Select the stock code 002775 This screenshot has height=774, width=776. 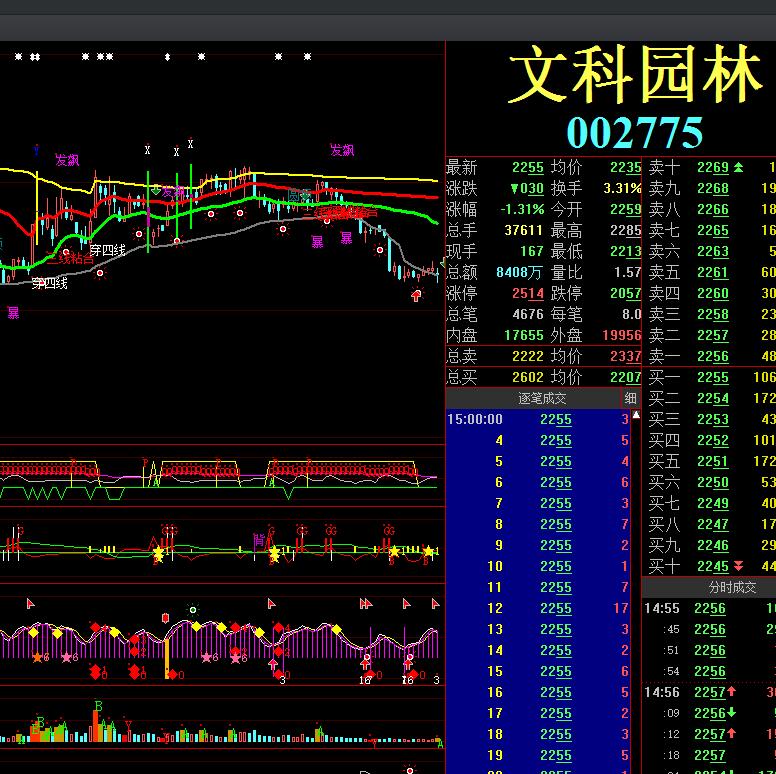click(634, 133)
